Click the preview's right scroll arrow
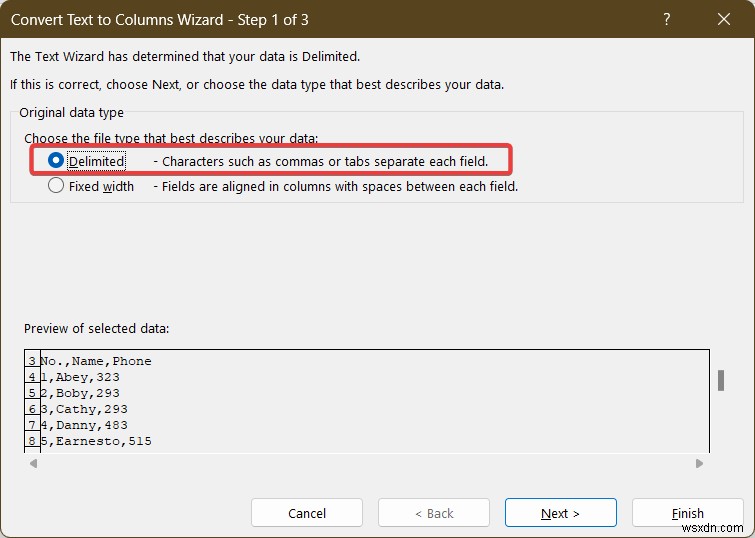Viewport: 755px width, 538px height. point(699,463)
